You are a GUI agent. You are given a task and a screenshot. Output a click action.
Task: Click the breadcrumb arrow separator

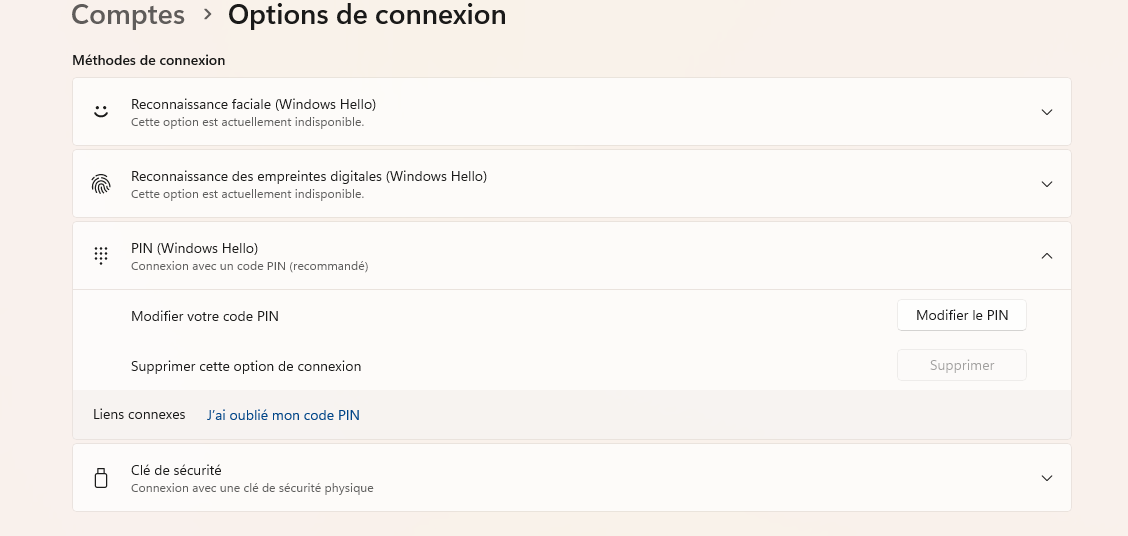[x=207, y=14]
